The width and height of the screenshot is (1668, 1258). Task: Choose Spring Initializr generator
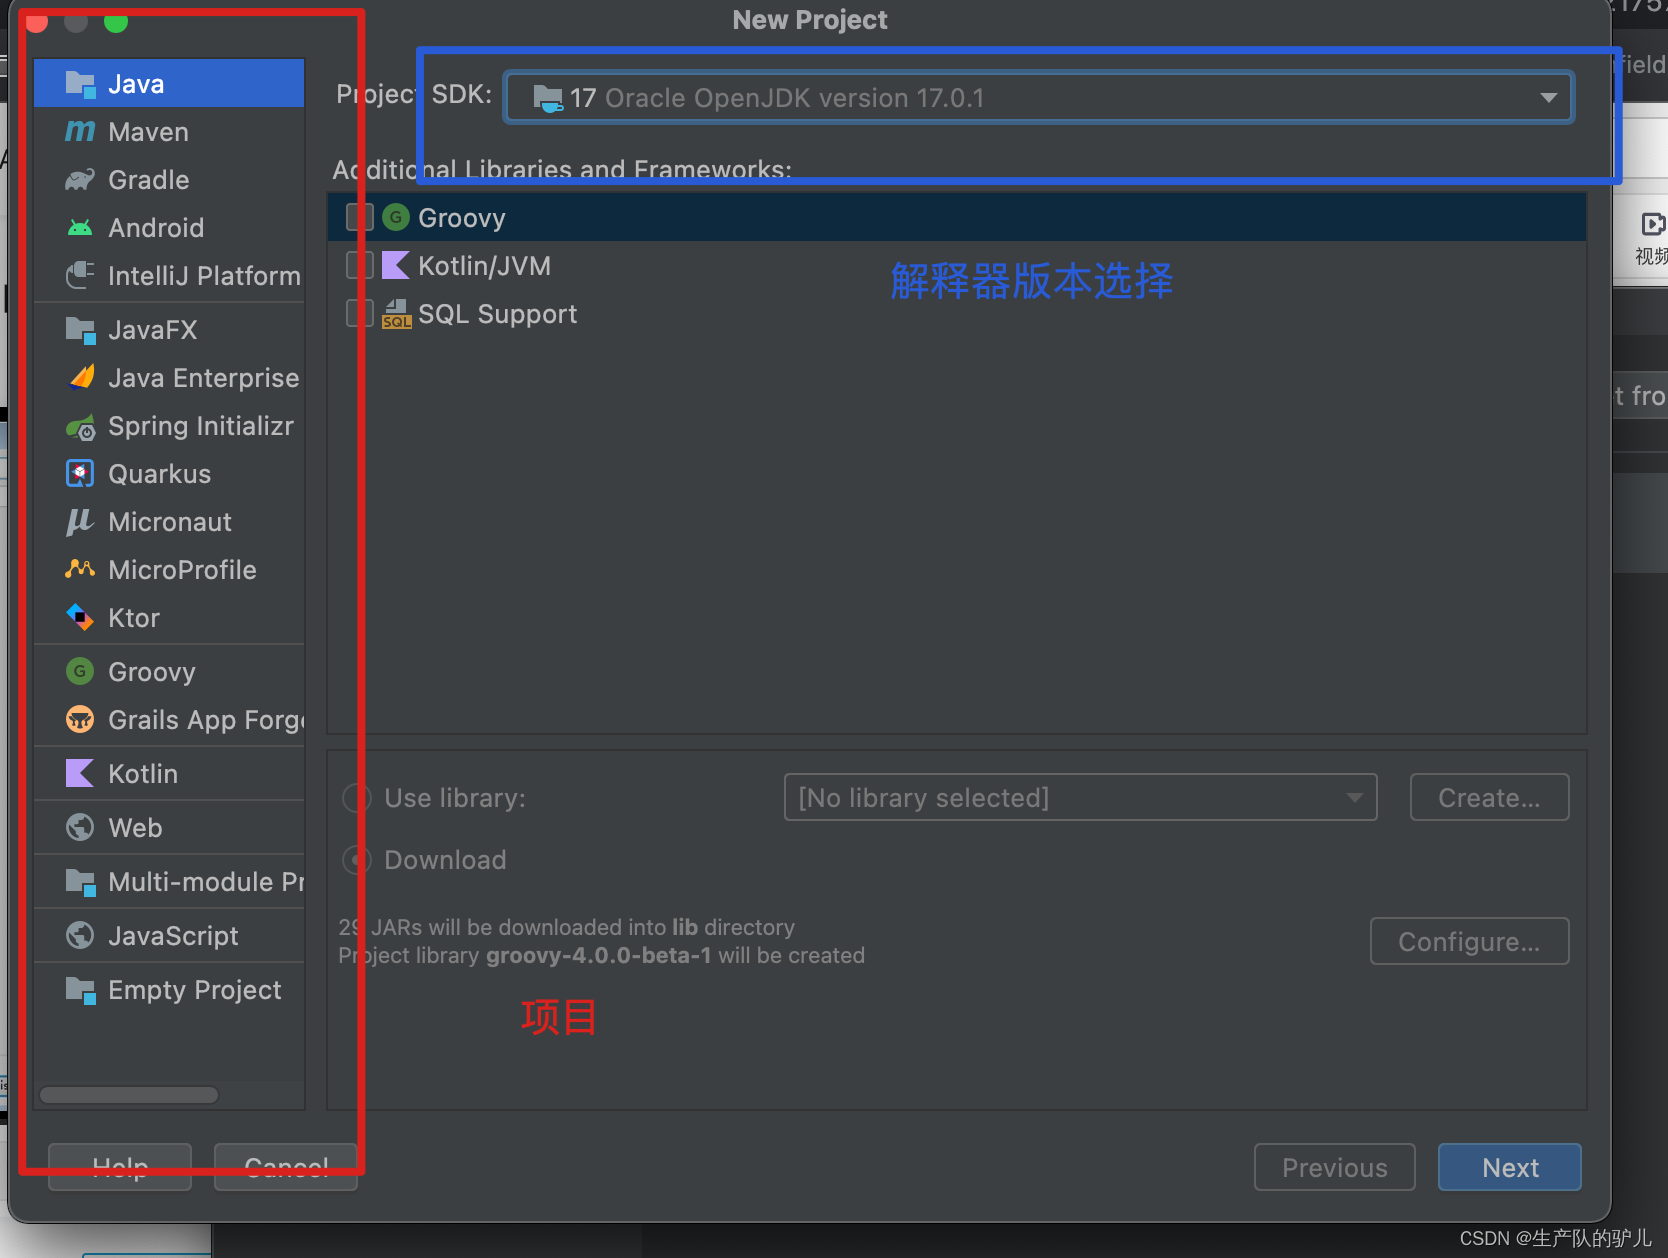169,425
